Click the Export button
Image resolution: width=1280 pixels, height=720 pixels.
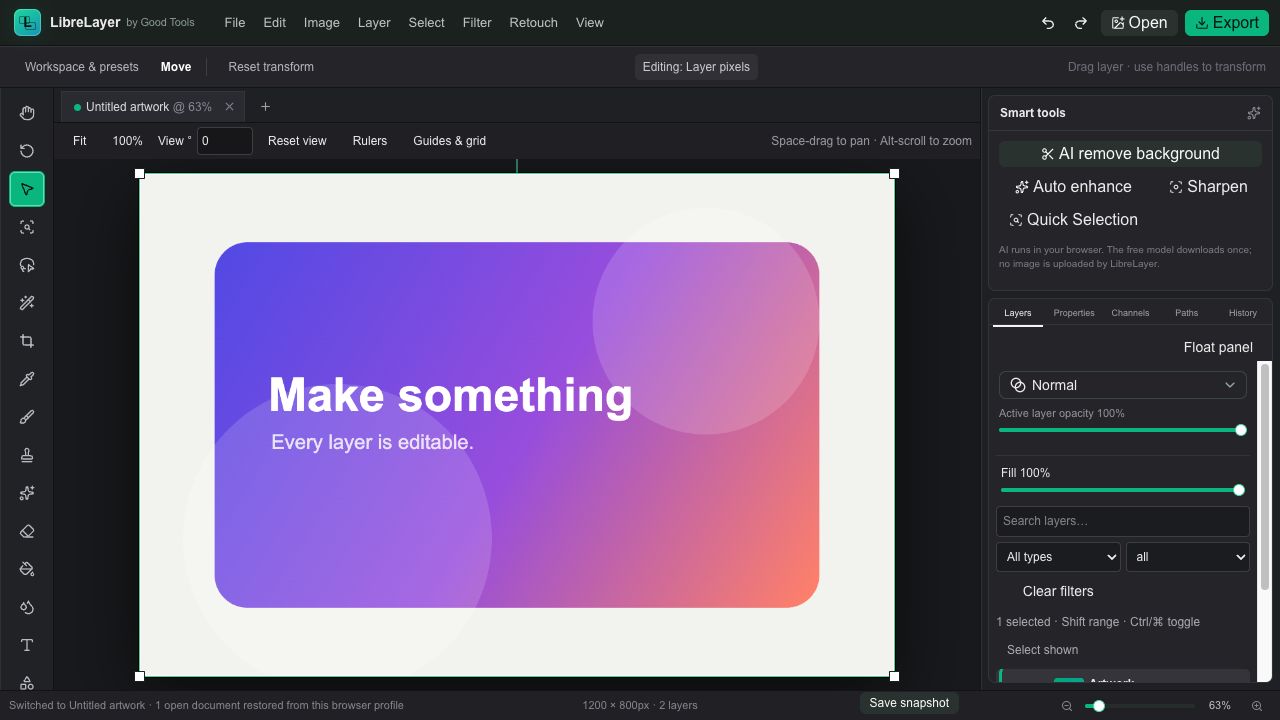click(x=1227, y=23)
